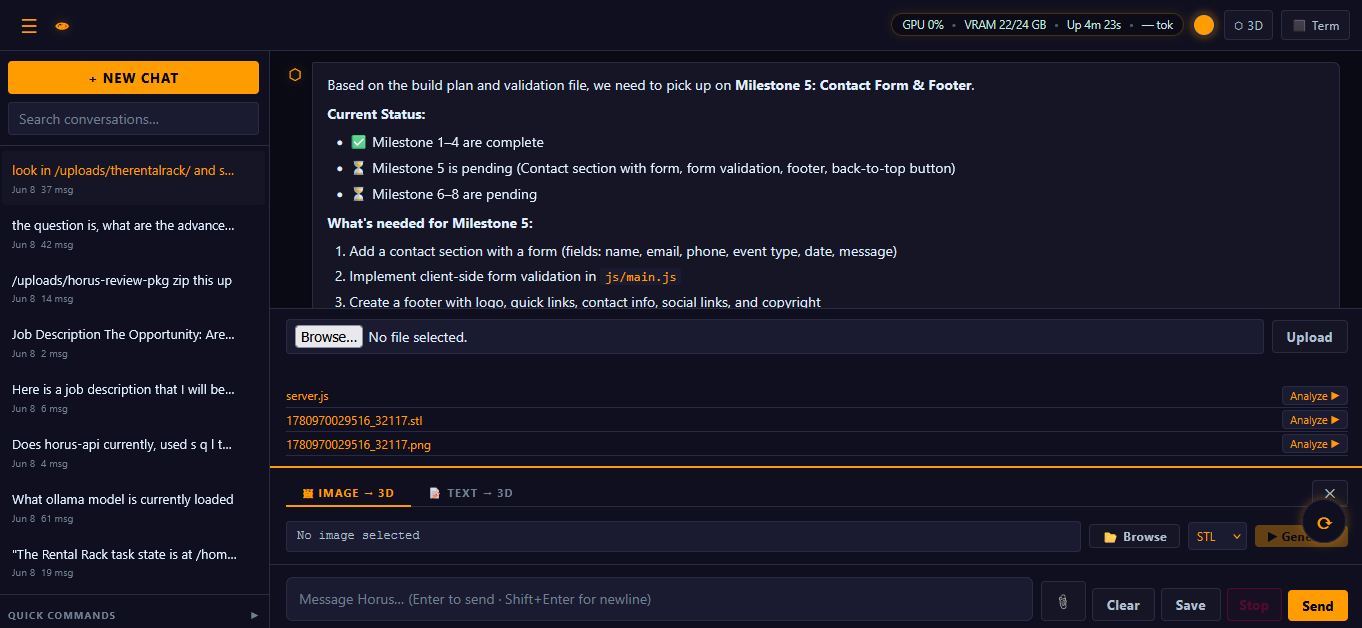
Task: Click the floating orange refresh icon
Action: [1324, 522]
